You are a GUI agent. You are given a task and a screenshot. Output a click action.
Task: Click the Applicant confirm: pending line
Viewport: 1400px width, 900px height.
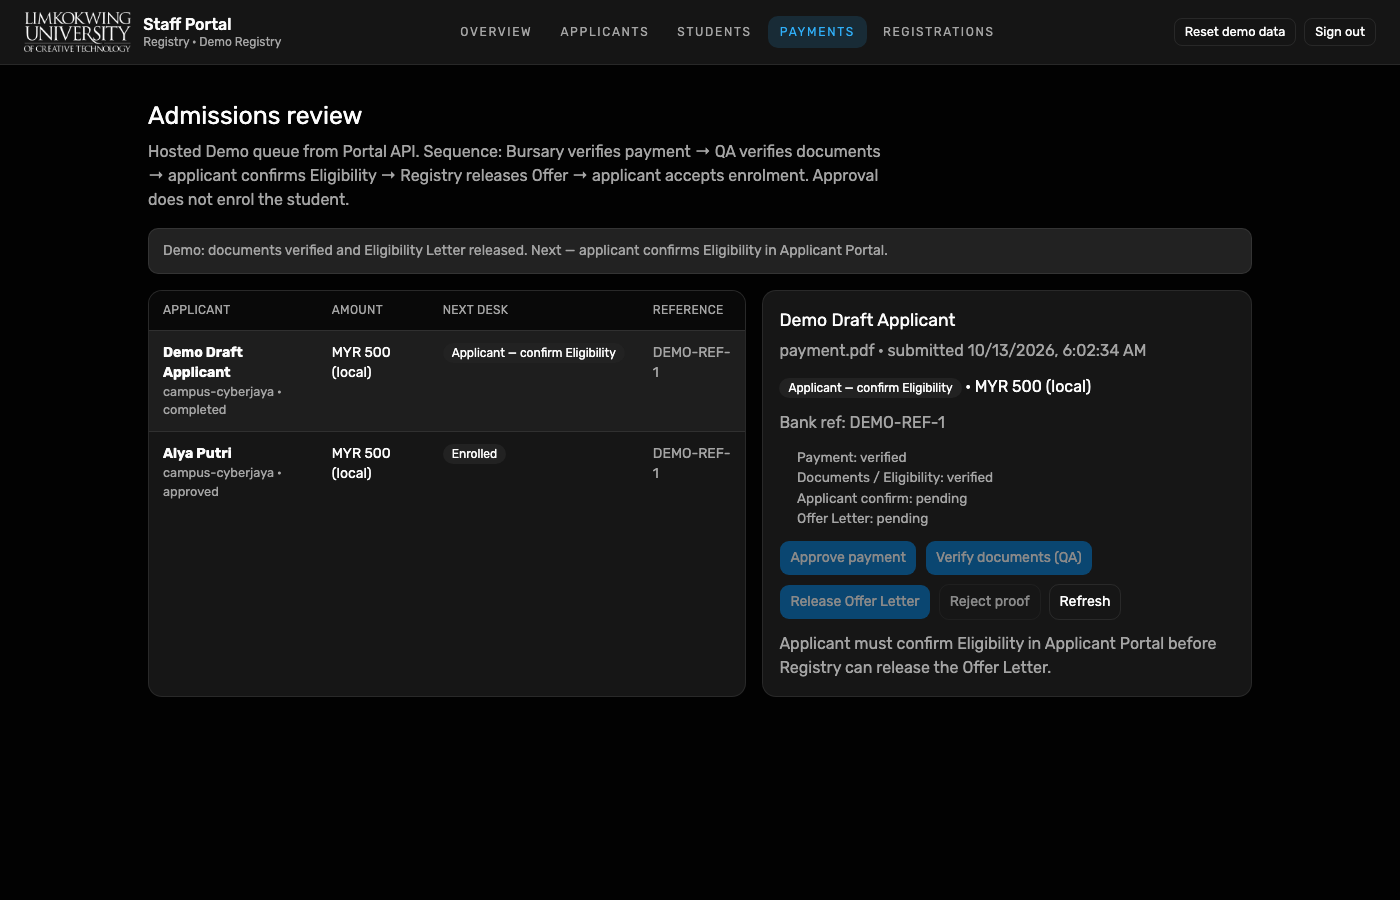tap(882, 498)
